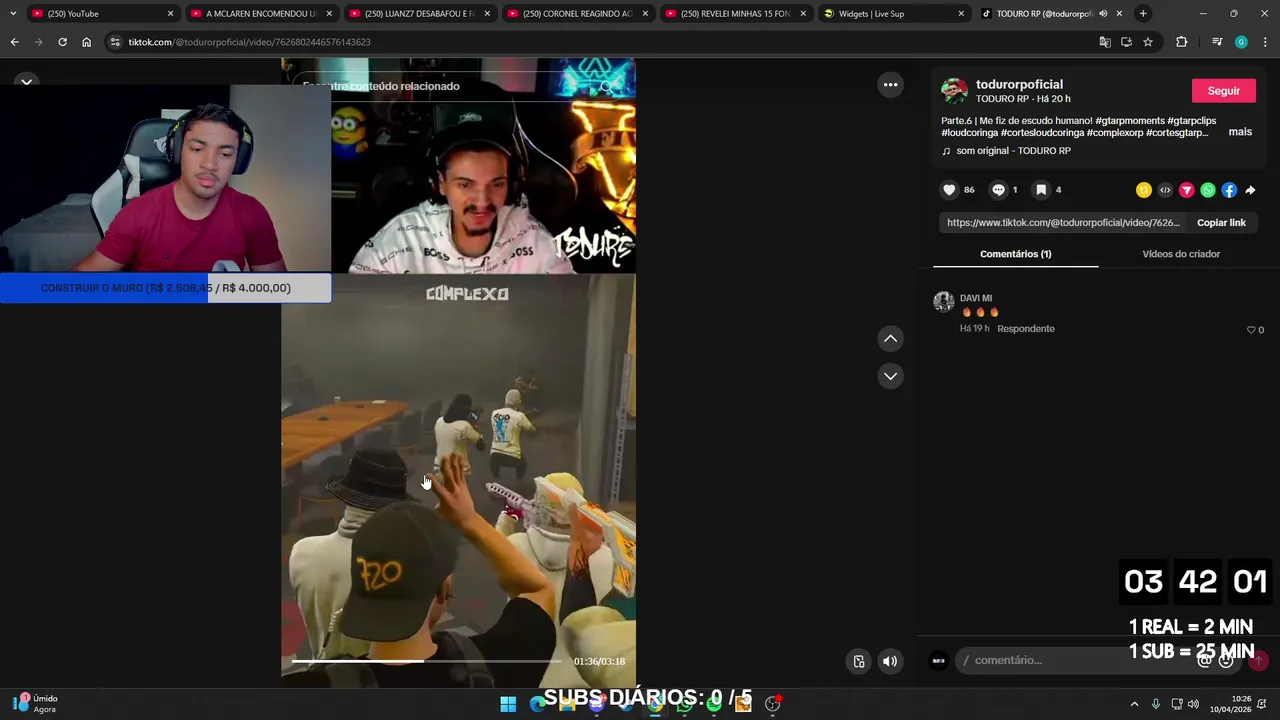The width and height of the screenshot is (1280, 720).
Task: Share the video to Facebook
Action: click(x=1229, y=190)
